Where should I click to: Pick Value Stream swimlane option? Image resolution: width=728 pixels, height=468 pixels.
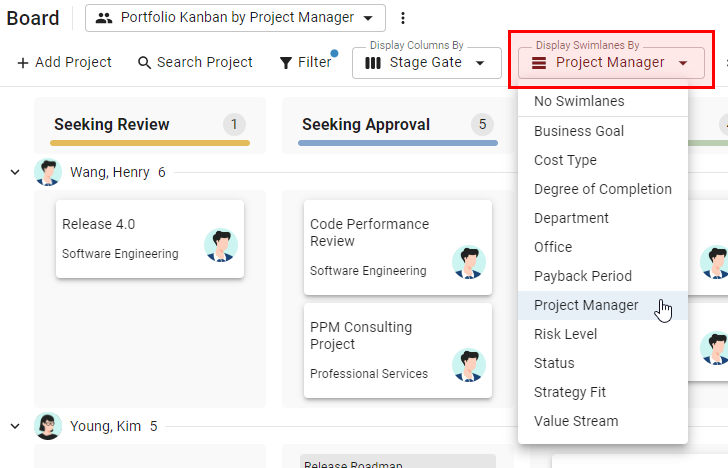click(576, 421)
